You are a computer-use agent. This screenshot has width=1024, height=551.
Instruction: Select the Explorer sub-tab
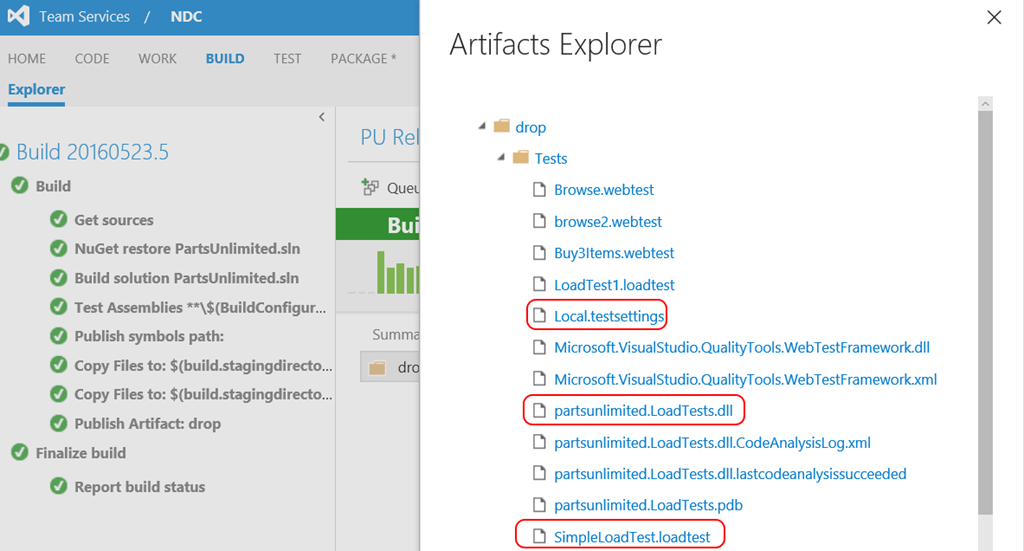click(36, 90)
